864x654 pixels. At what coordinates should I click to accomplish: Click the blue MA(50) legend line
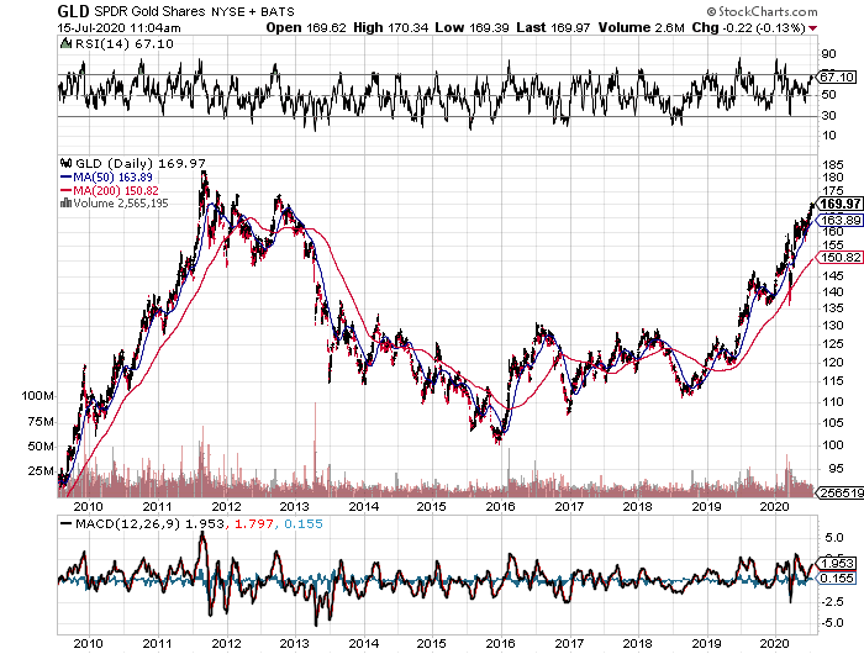click(x=66, y=176)
